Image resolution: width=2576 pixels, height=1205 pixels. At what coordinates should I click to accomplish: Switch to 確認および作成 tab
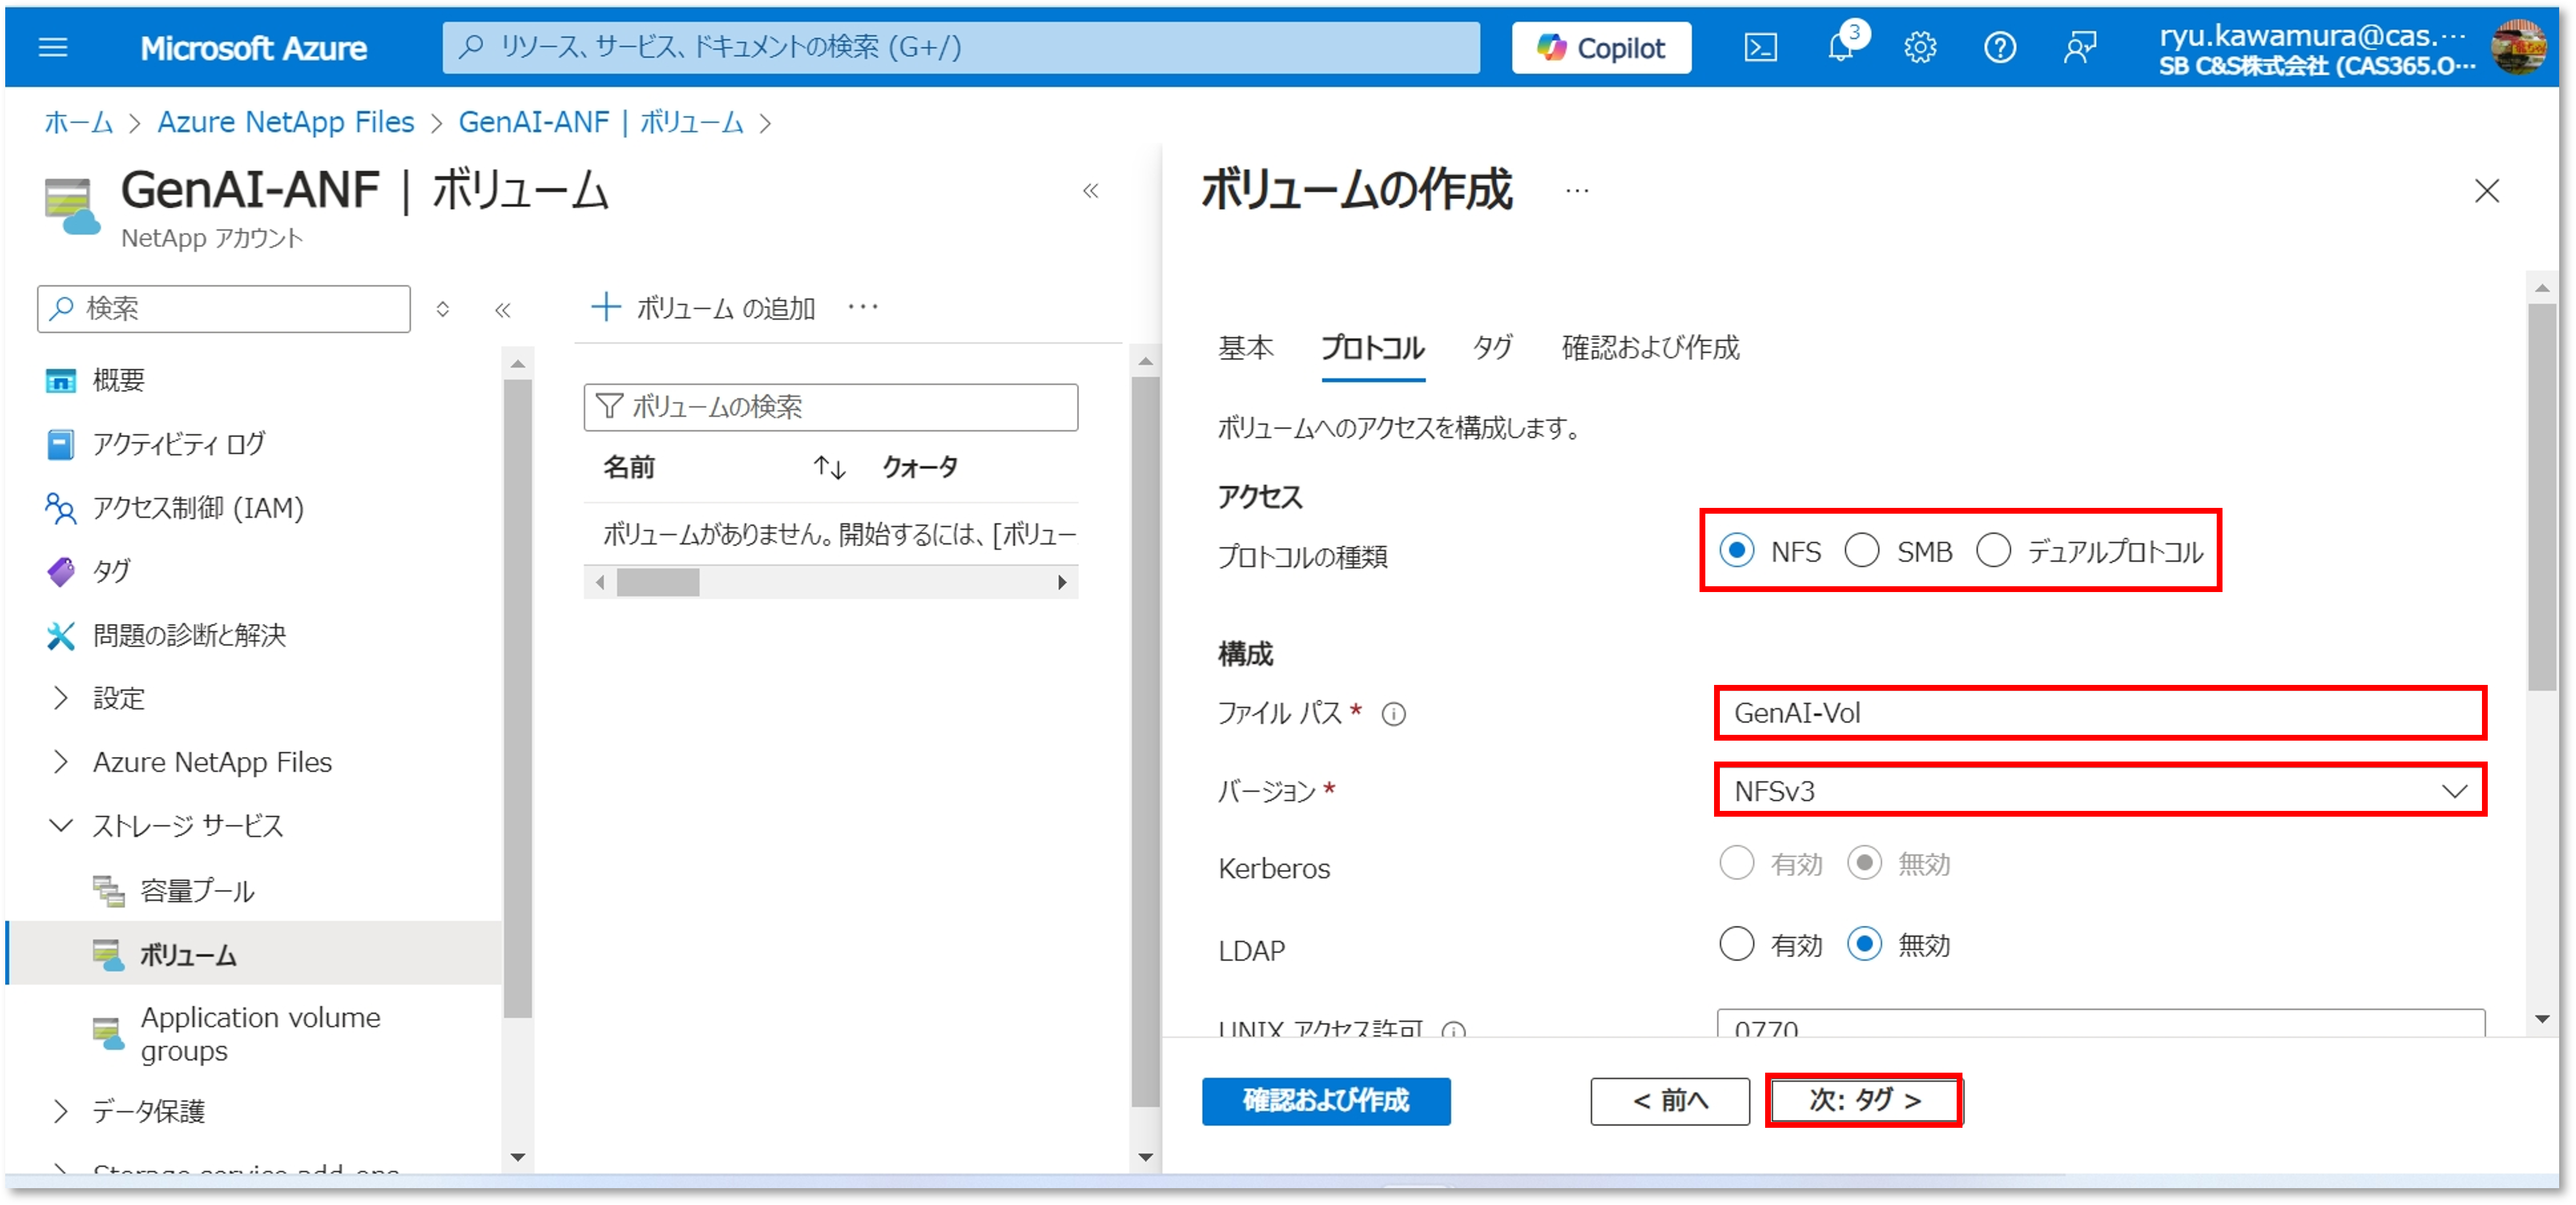point(1650,348)
